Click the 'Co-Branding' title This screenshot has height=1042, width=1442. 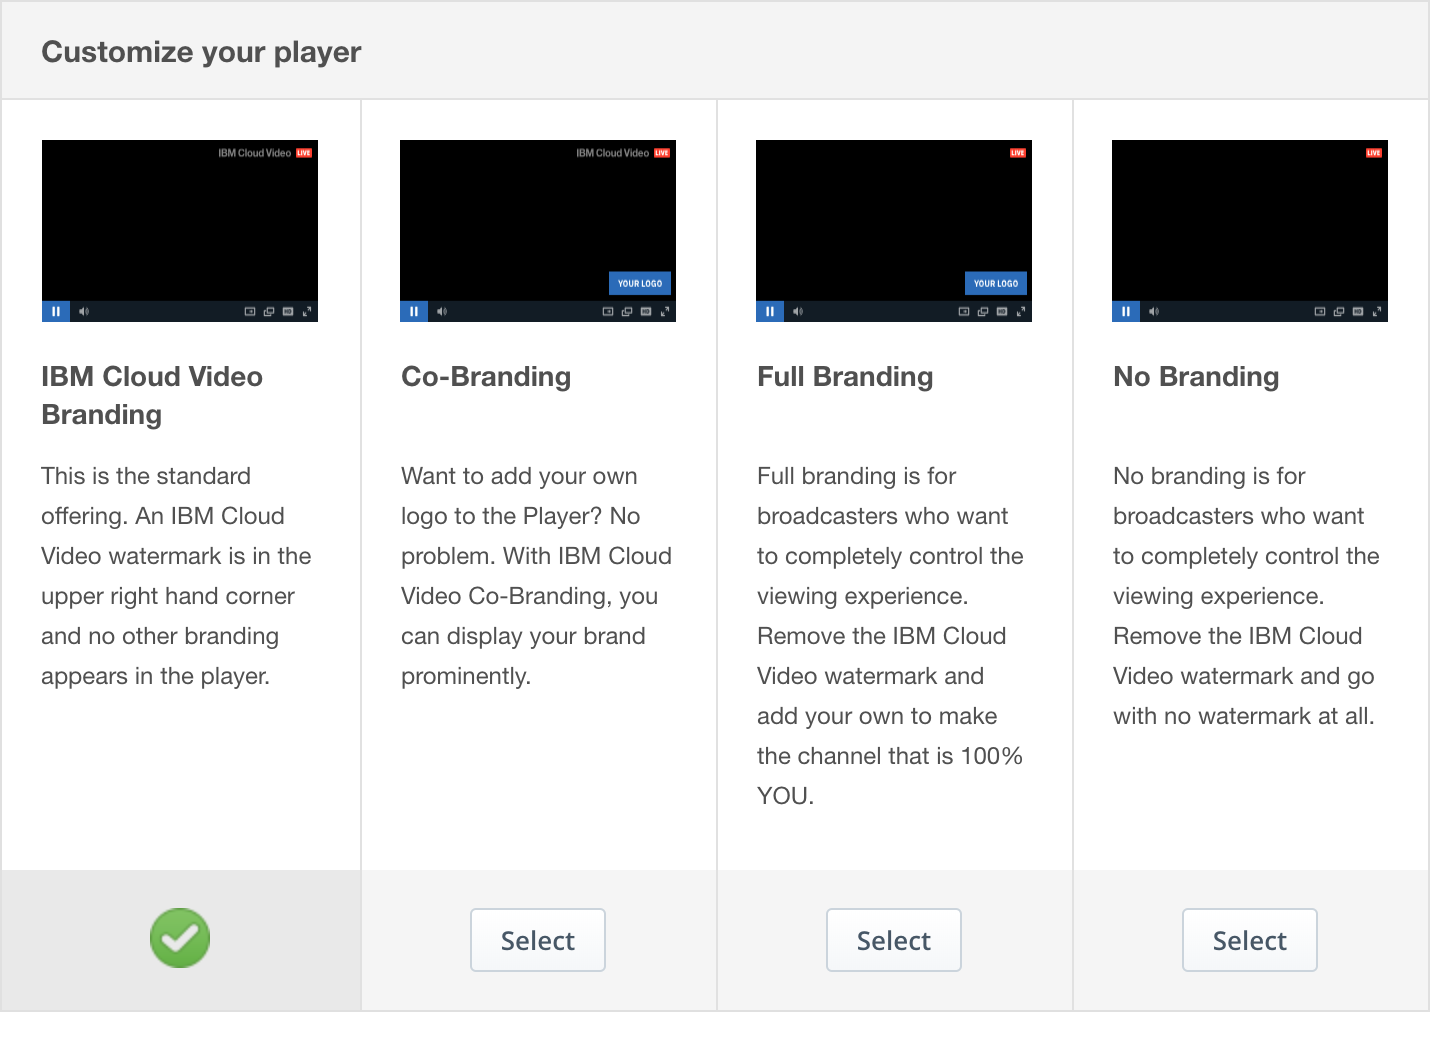click(486, 377)
